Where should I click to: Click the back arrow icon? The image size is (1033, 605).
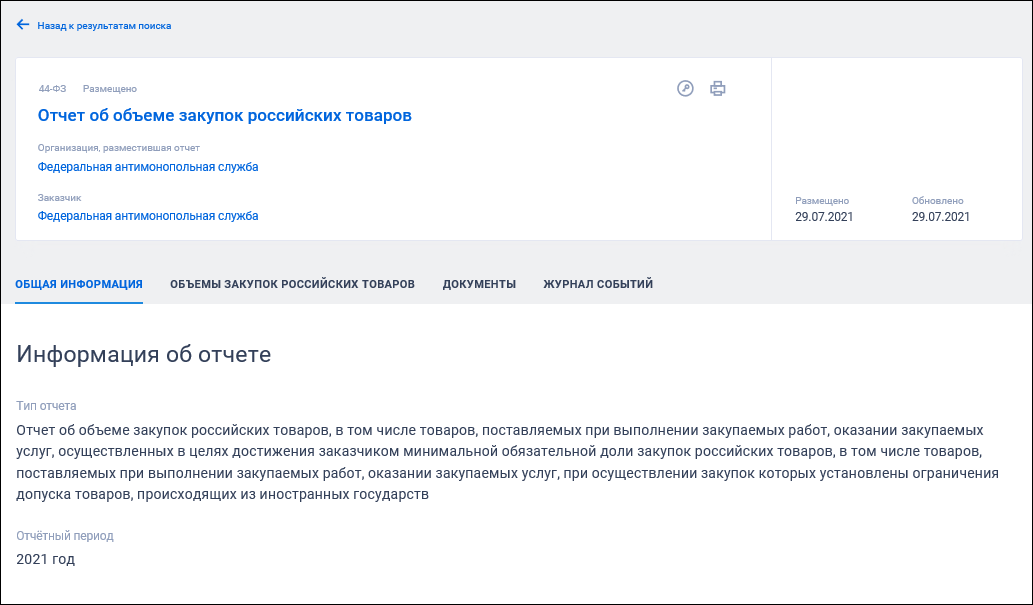tap(23, 25)
